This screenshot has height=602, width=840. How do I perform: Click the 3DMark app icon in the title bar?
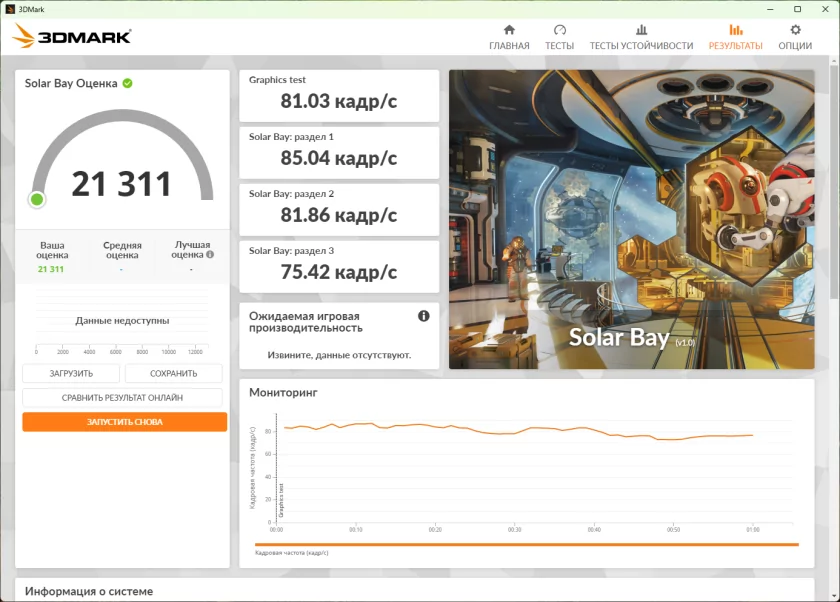pyautogui.click(x=9, y=8)
